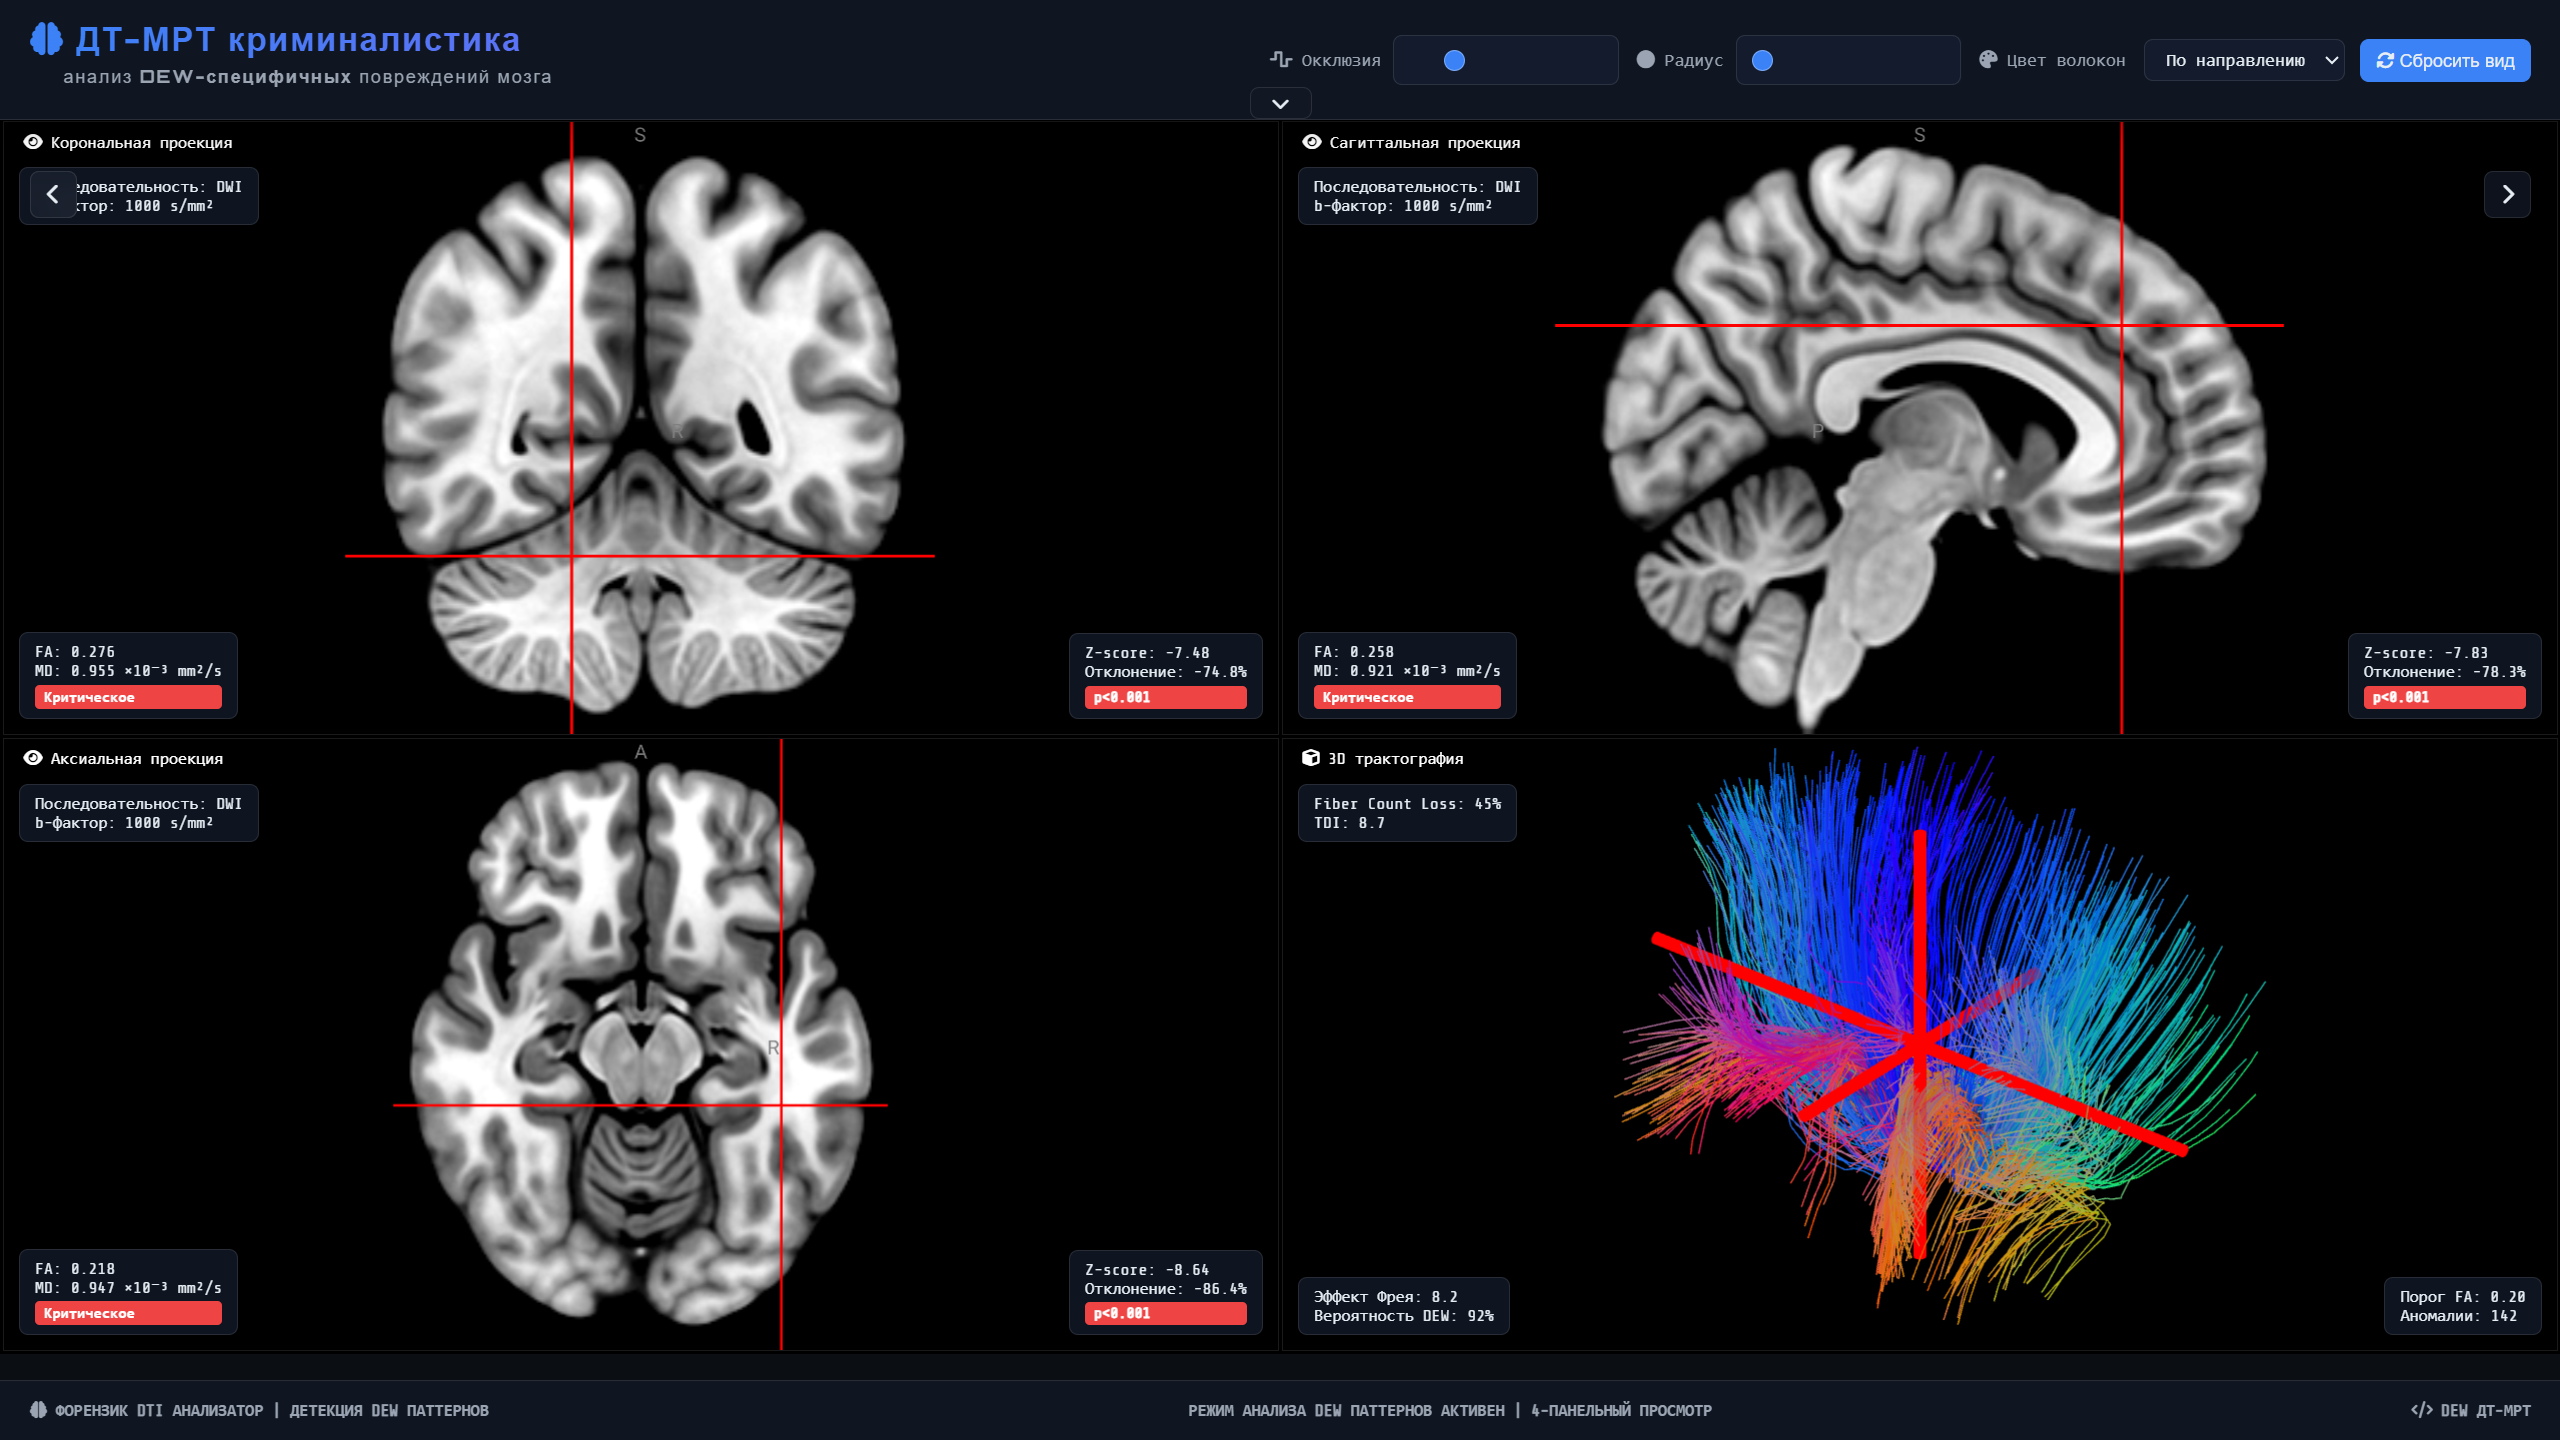Toggle the eye of Аксиальная проекция
This screenshot has width=2560, height=1440.
[x=33, y=758]
